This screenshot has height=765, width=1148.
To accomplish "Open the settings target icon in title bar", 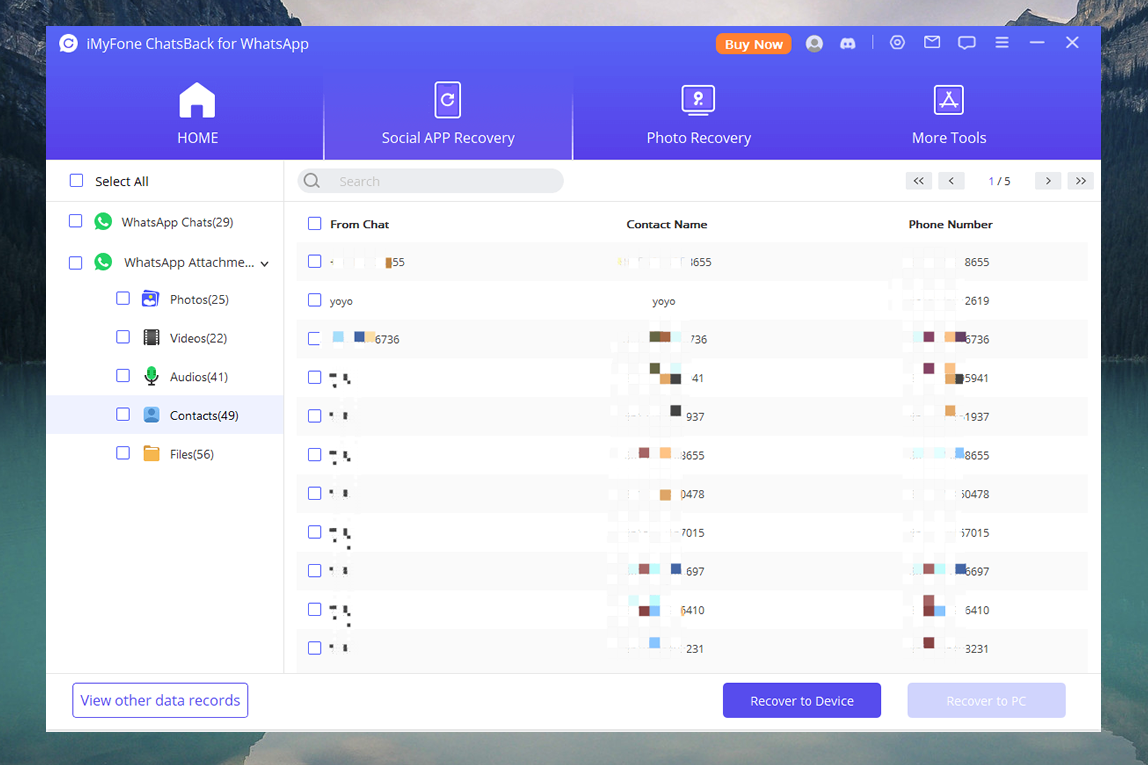I will [x=897, y=43].
